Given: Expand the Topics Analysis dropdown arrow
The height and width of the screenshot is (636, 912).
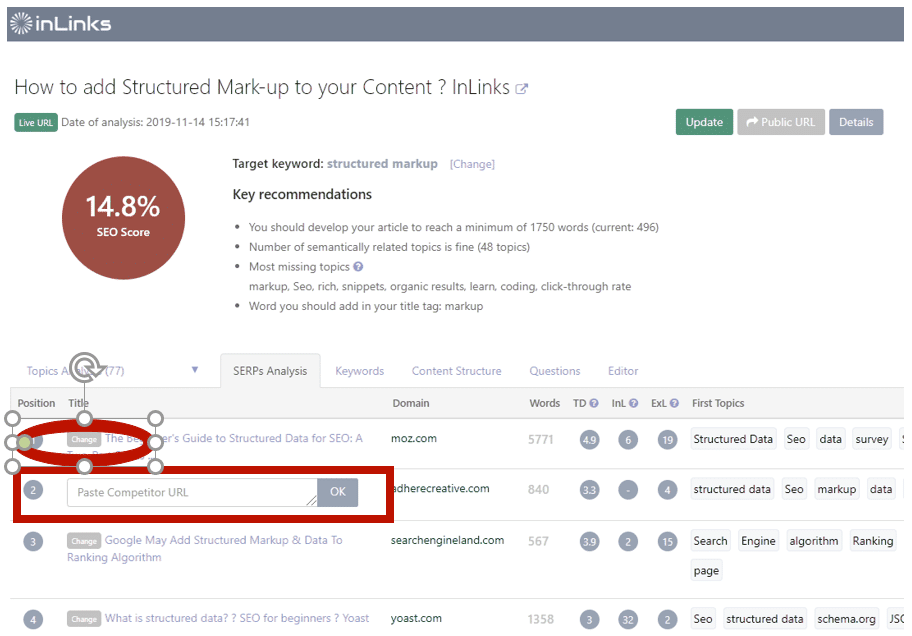Looking at the screenshot, I should click(x=195, y=369).
